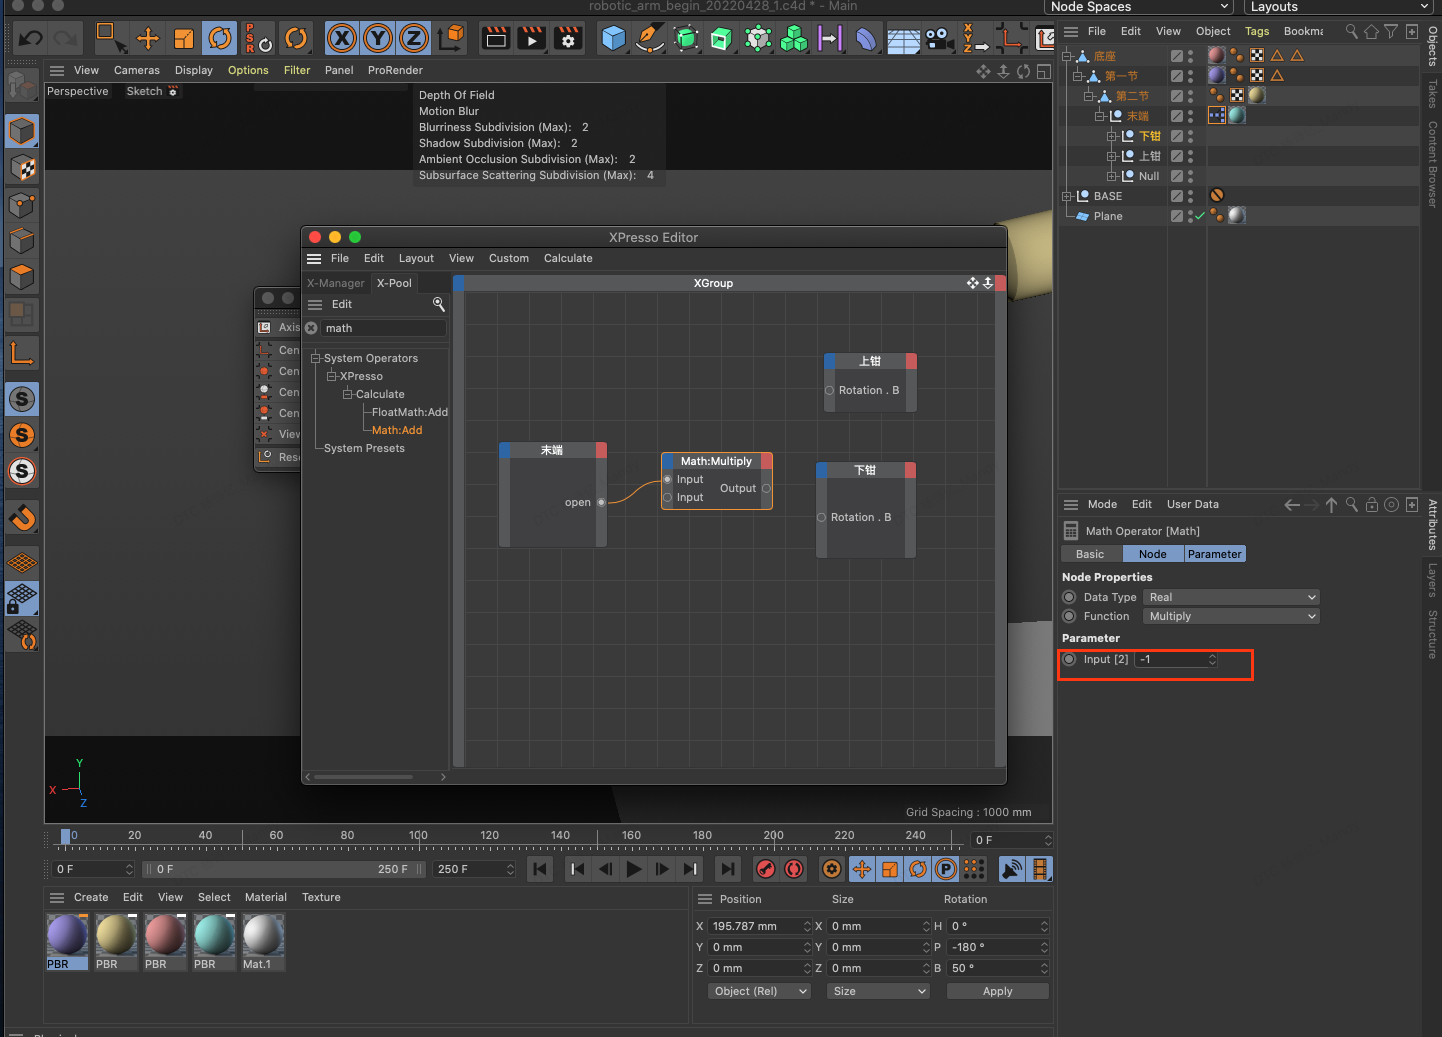Open the Data Type dropdown
Image resolution: width=1442 pixels, height=1037 pixels.
[1231, 597]
